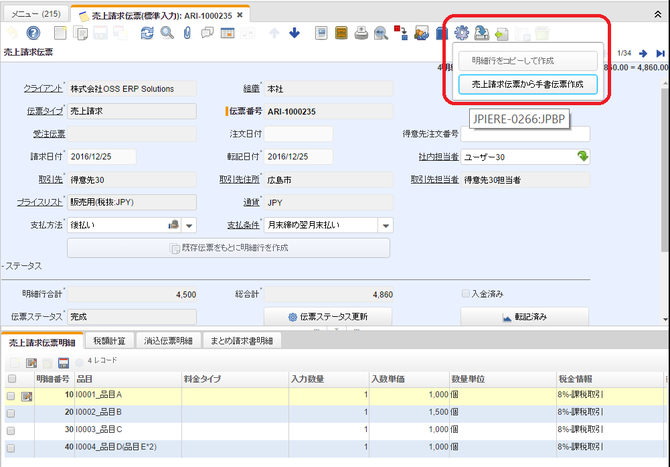This screenshot has width=670, height=467.
Task: Toggle the 入金済み checkbox
Action: pos(466,294)
